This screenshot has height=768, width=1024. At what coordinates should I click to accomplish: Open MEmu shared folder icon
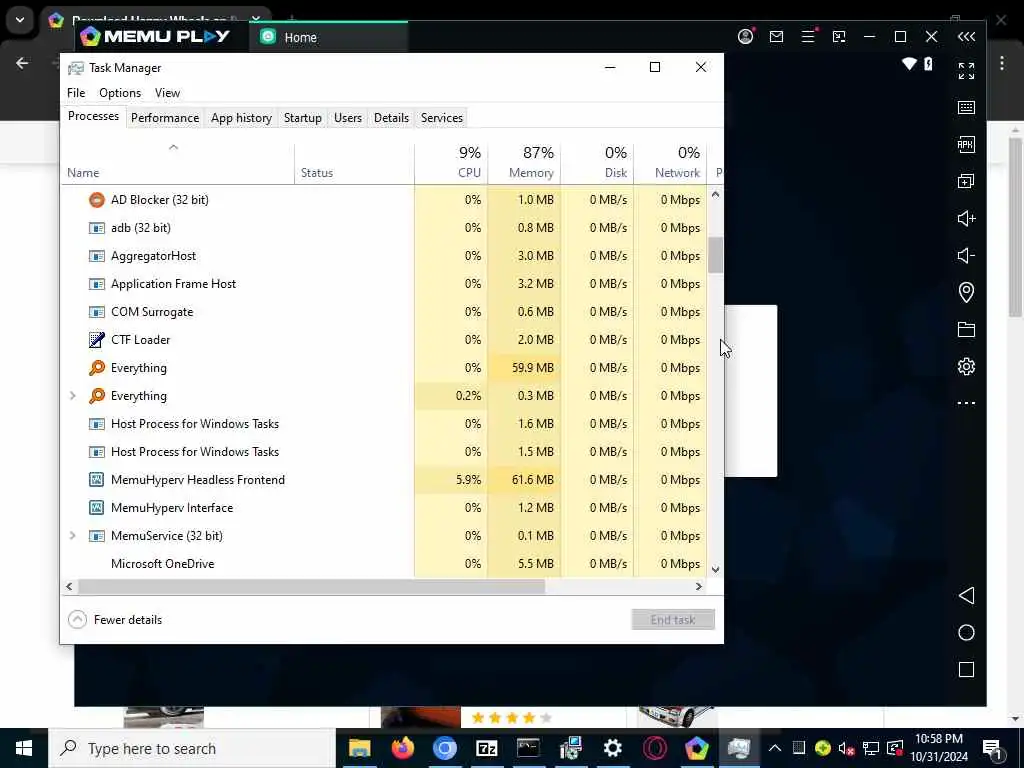[x=966, y=329]
